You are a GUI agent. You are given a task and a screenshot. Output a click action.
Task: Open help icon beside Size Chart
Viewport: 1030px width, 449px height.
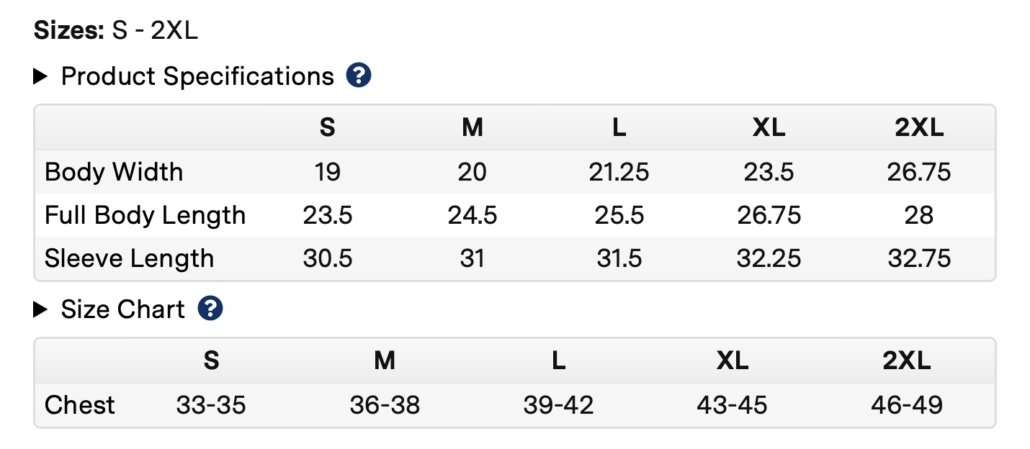(210, 309)
